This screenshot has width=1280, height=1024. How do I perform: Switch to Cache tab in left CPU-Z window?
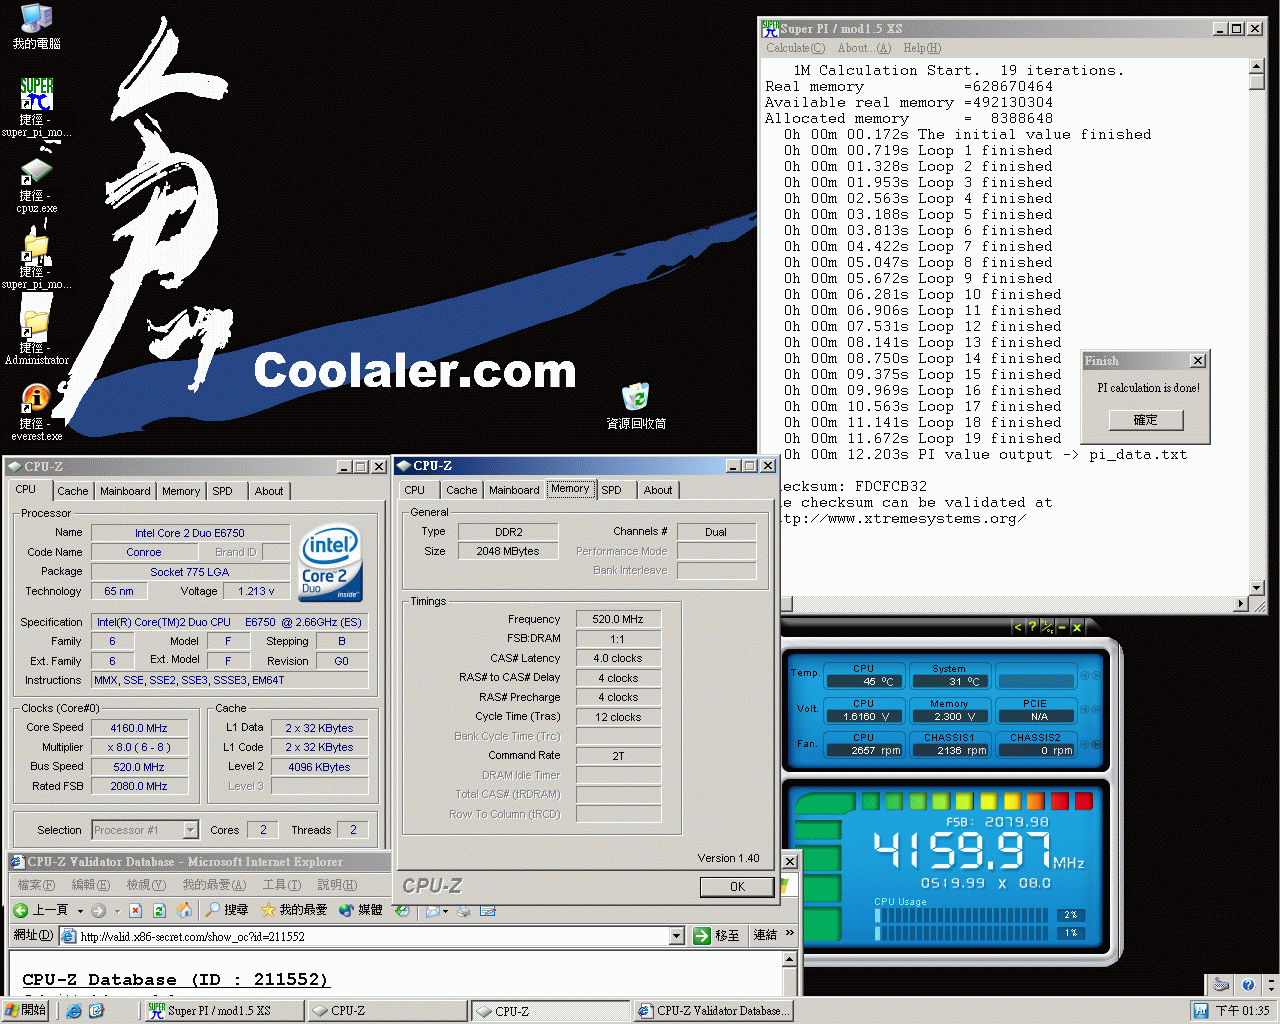[72, 491]
